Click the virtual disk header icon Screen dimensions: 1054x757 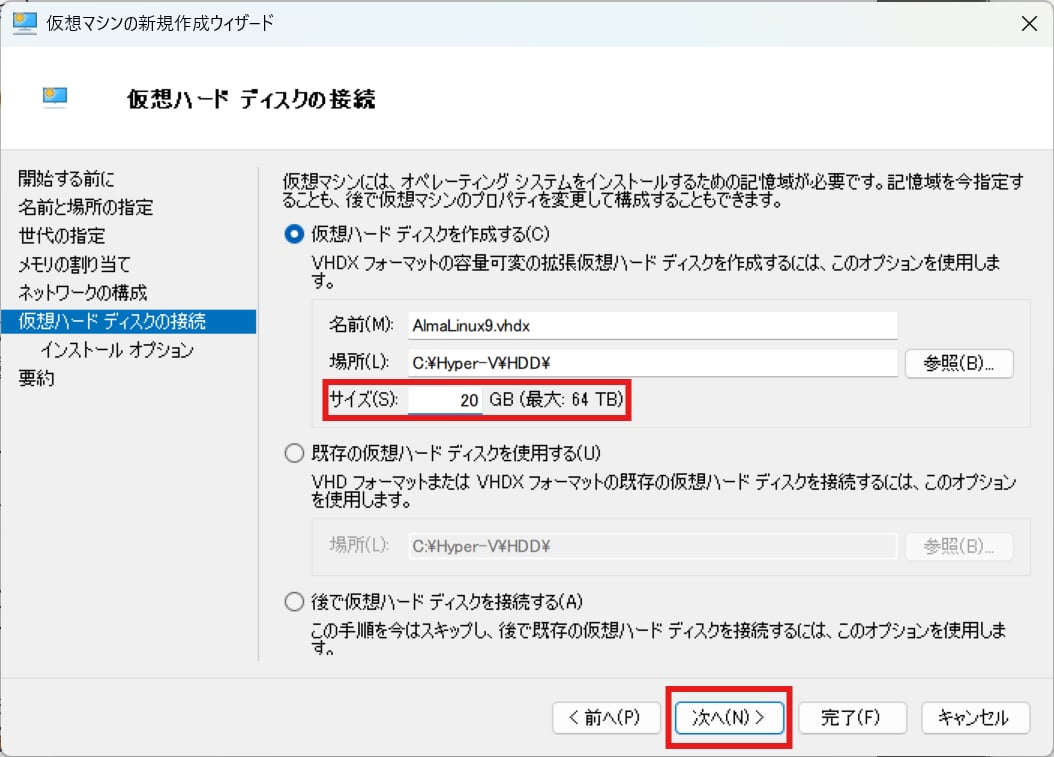click(55, 97)
